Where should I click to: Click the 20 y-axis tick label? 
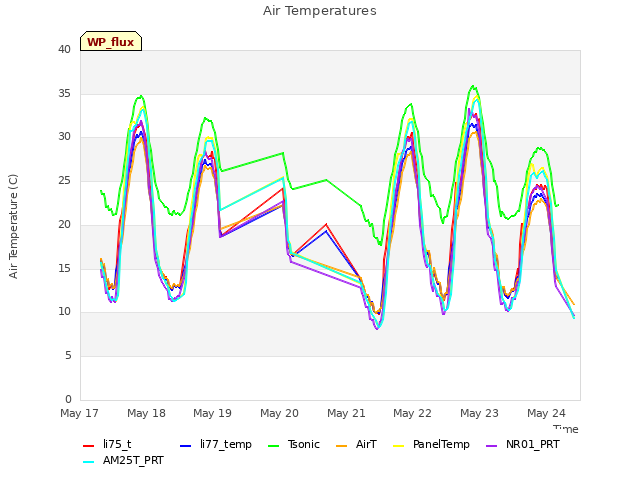(x=64, y=224)
